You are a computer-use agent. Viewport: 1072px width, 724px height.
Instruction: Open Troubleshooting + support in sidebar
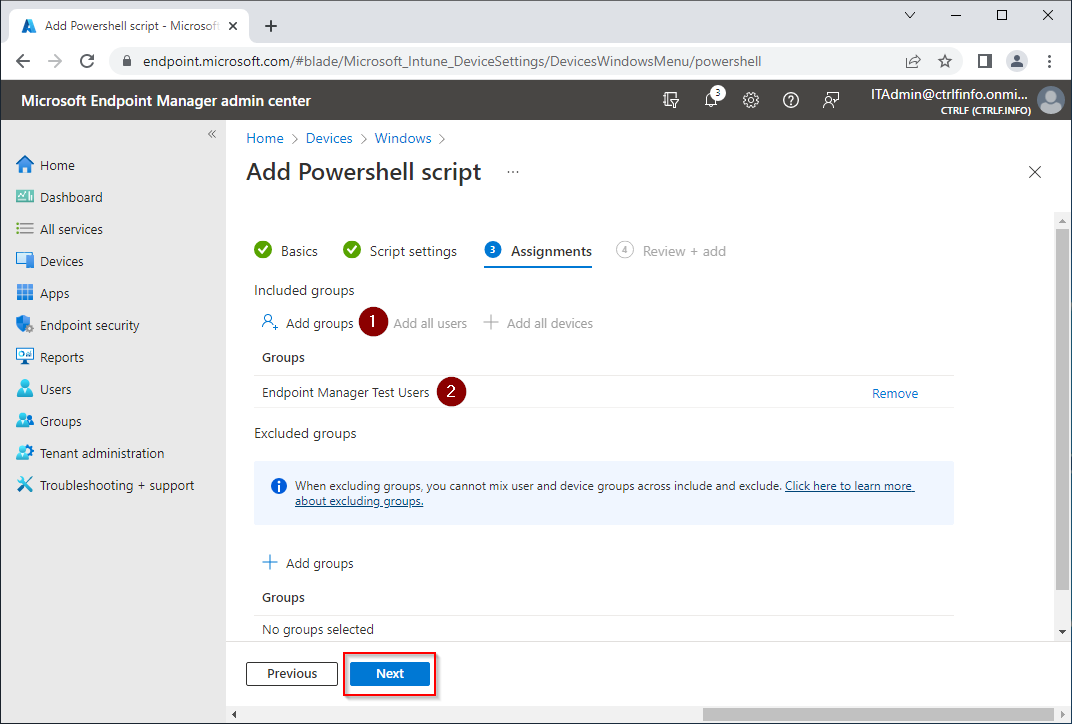pos(116,485)
